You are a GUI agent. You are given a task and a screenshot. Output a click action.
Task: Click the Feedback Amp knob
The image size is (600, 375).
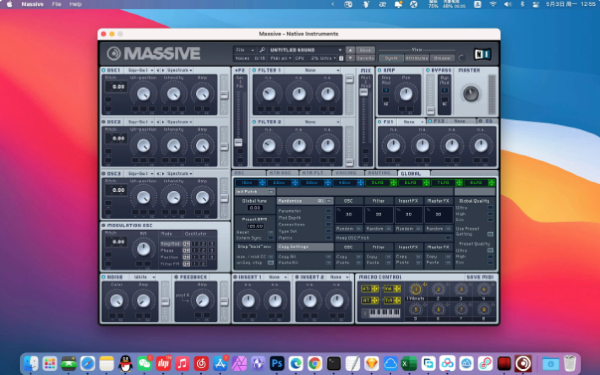coord(202,300)
